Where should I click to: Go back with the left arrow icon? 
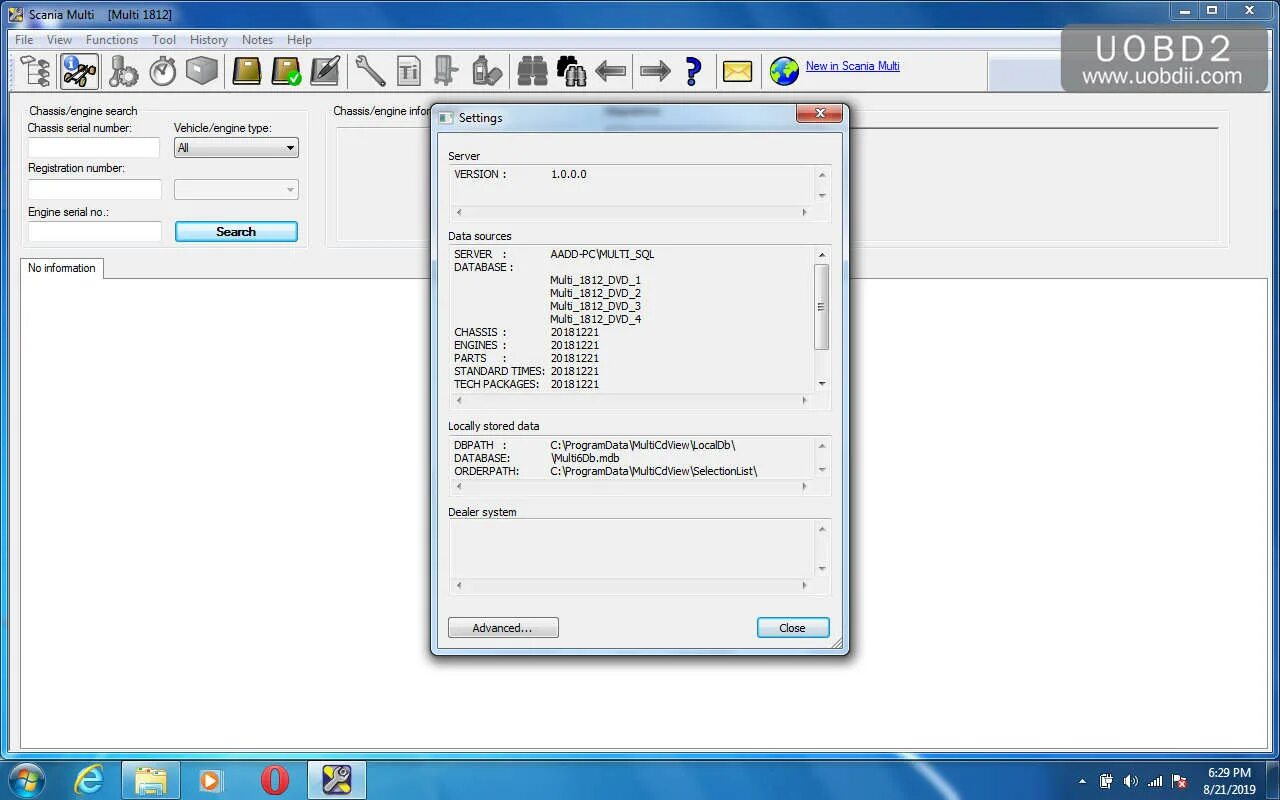(611, 71)
